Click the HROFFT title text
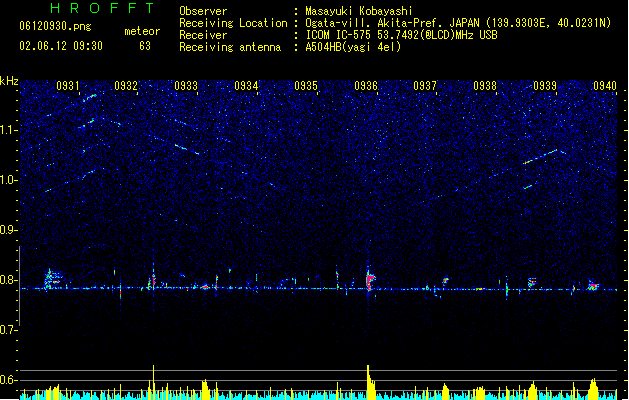The width and height of the screenshot is (629, 400). [x=103, y=8]
